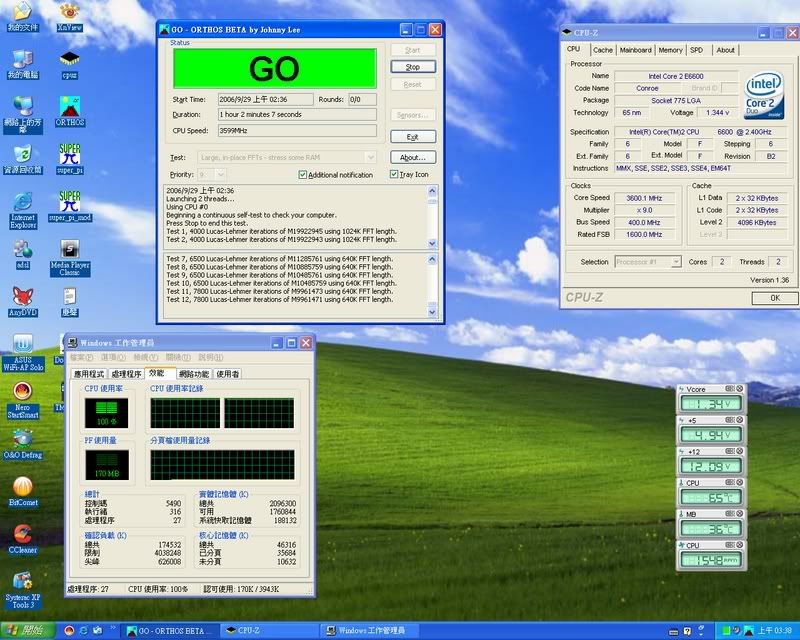The height and width of the screenshot is (640, 800).
Task: Switch to the Cache tab in CPU-Z
Action: point(603,50)
